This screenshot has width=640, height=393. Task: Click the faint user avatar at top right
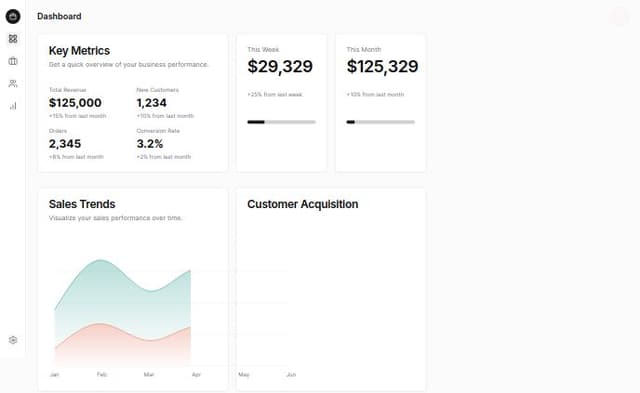[620, 16]
